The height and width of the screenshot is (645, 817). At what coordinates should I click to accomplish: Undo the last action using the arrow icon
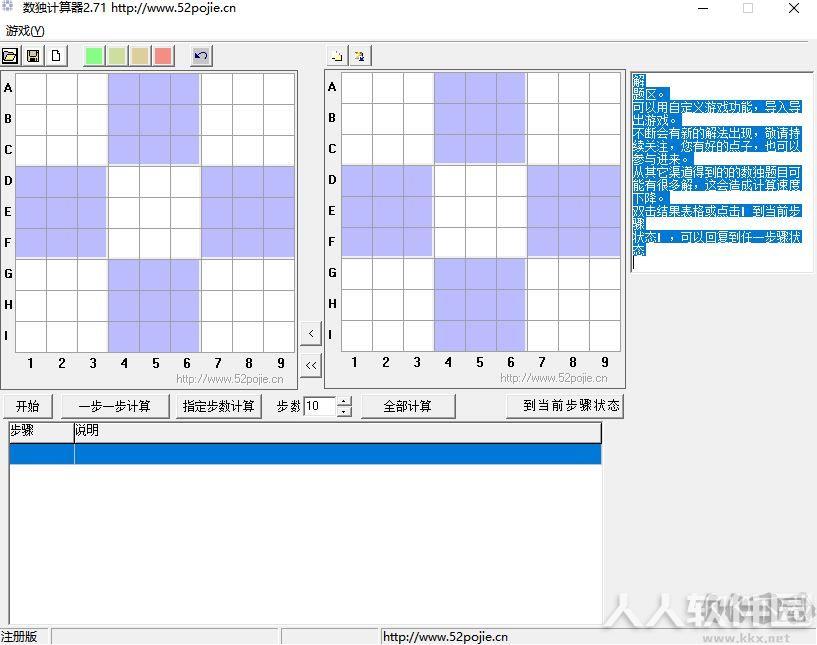click(201, 56)
